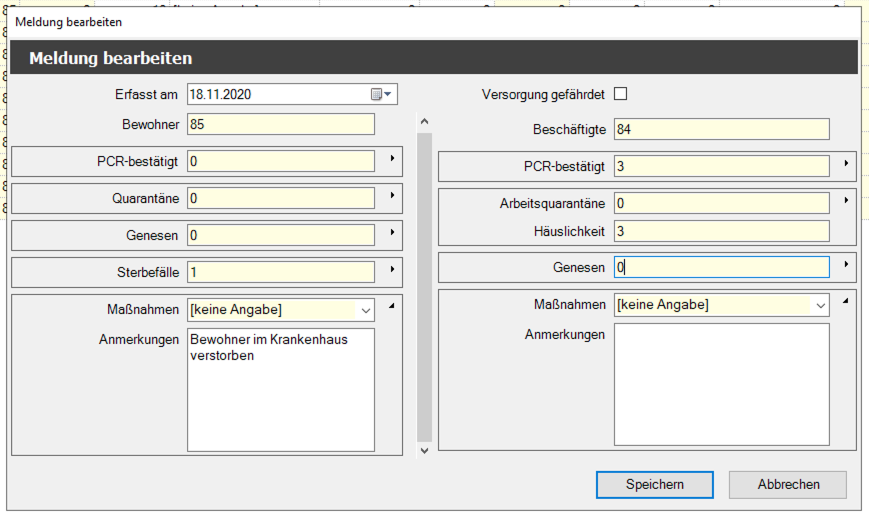This screenshot has height=516, width=869.
Task: Expand the residents PCR-bestätigt section arrow
Action: 391,159
